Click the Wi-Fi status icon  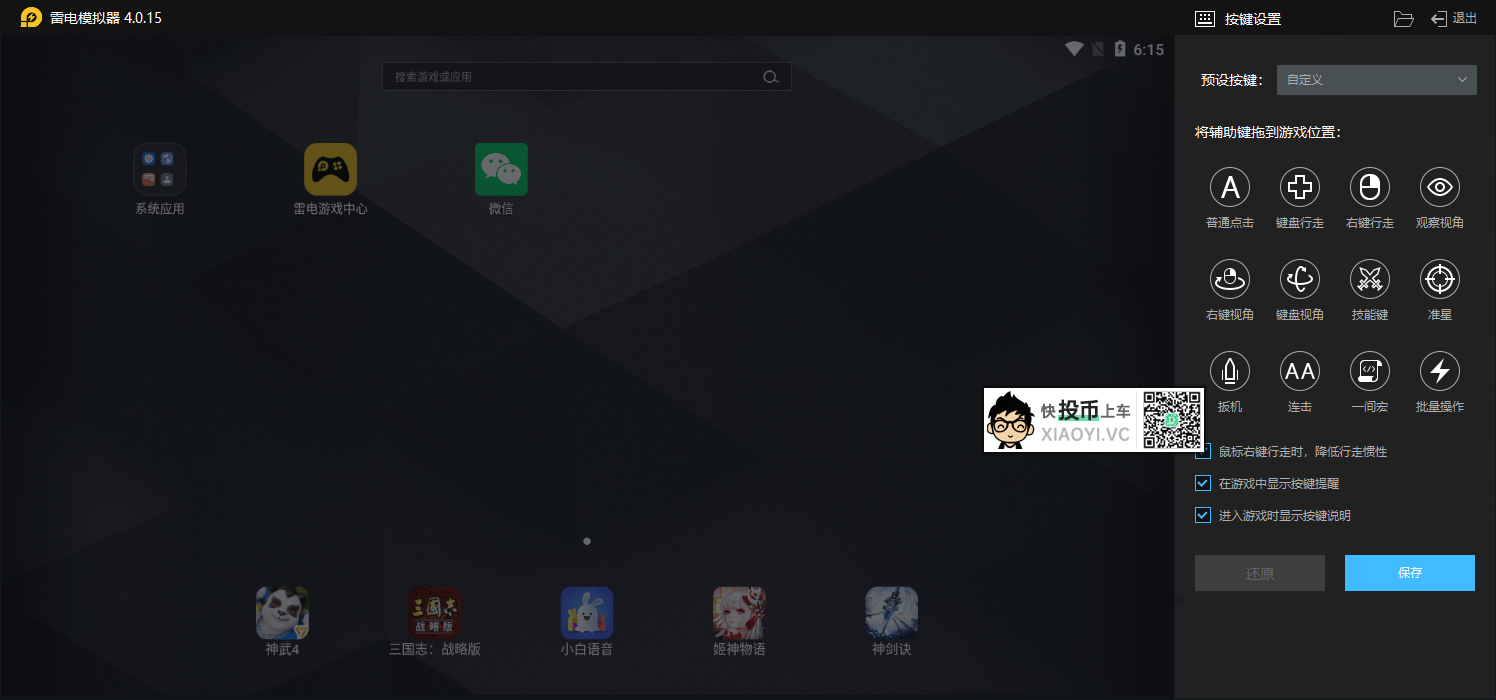1074,49
